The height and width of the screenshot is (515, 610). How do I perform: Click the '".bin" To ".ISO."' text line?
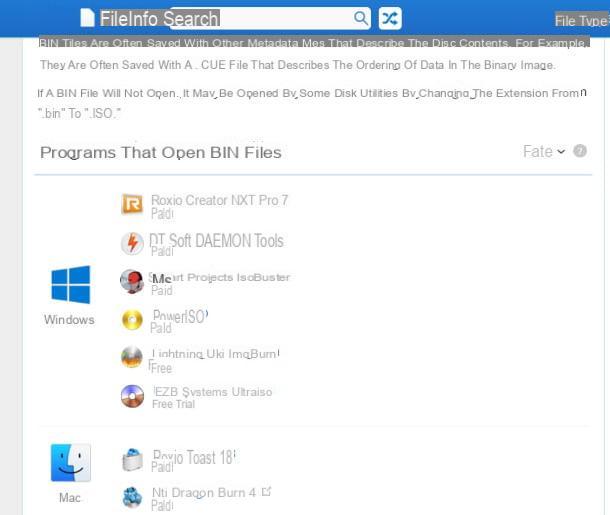(x=79, y=114)
